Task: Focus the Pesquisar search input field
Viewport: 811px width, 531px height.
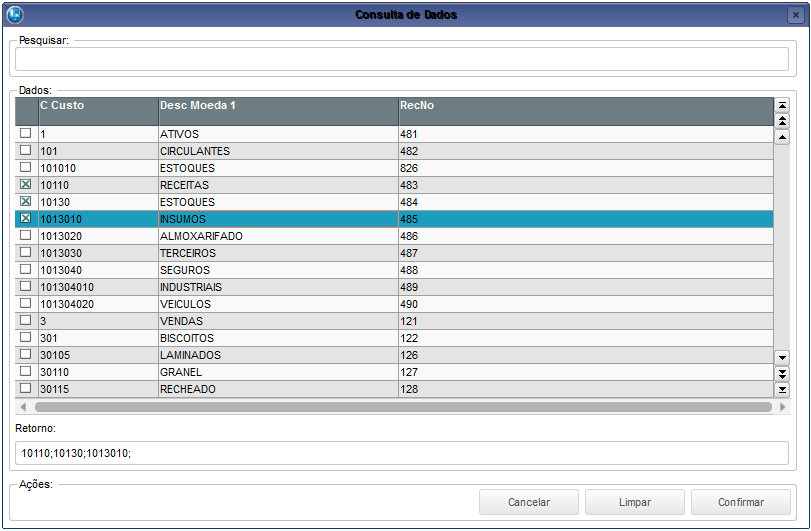Action: tap(402, 58)
